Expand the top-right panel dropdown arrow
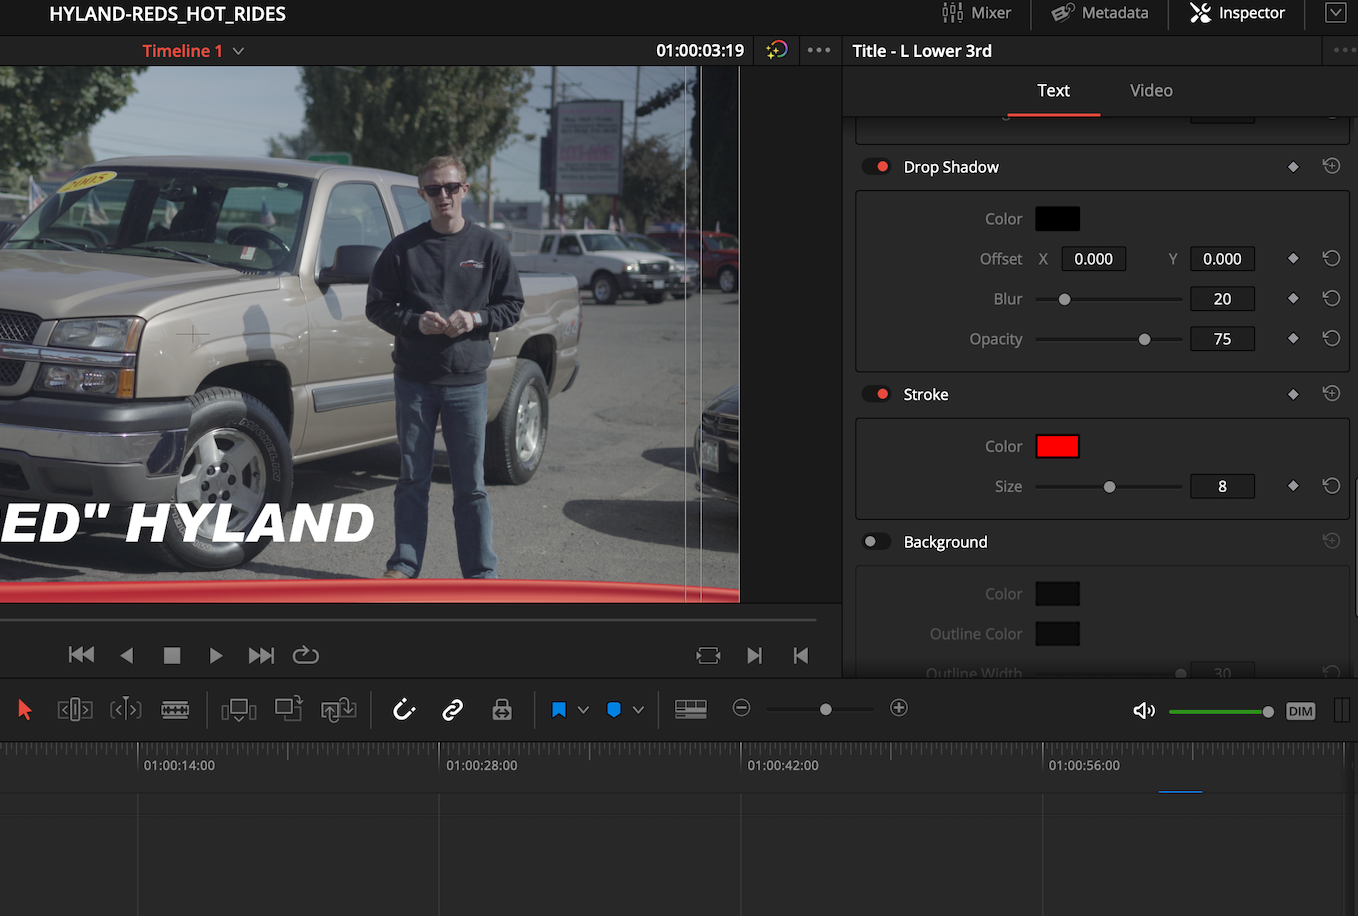The width and height of the screenshot is (1358, 916). [1335, 13]
